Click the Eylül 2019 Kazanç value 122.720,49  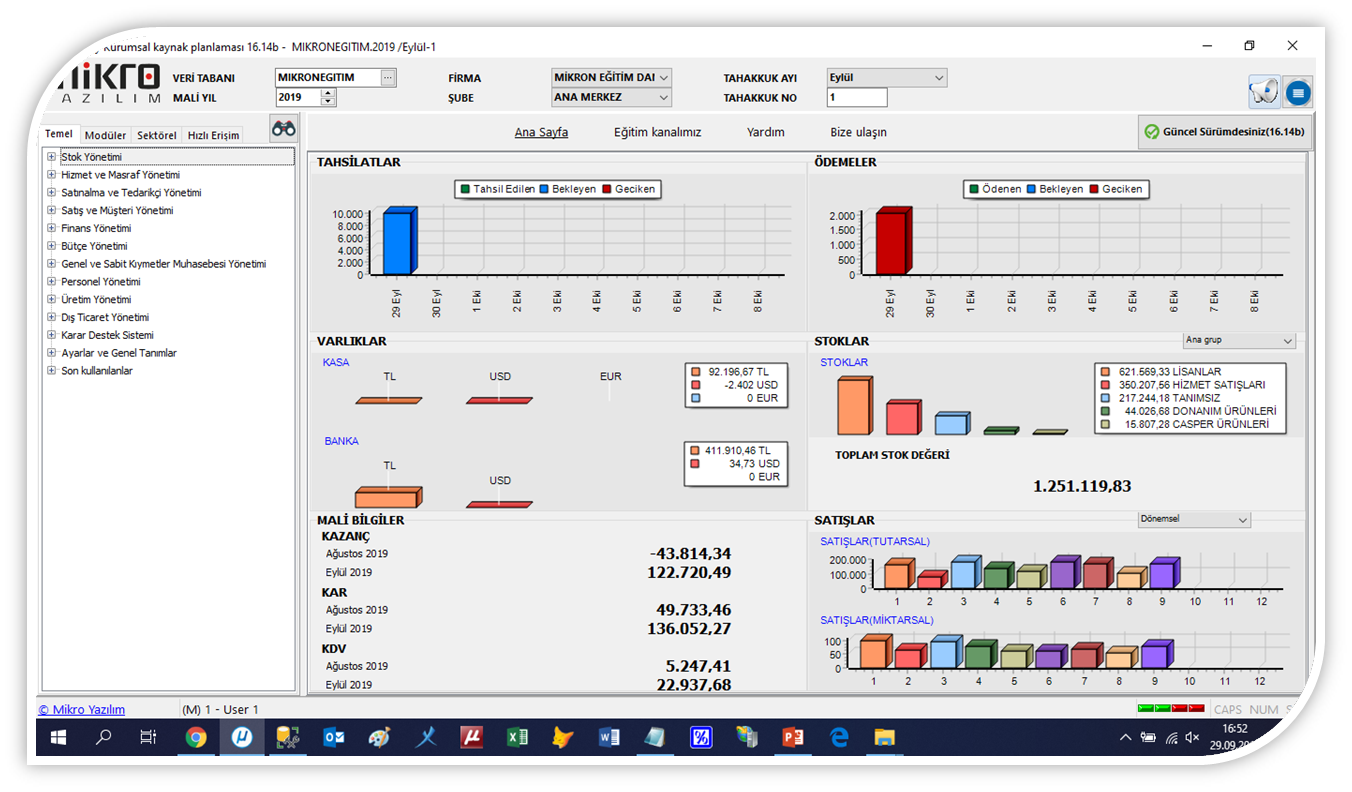[689, 573]
